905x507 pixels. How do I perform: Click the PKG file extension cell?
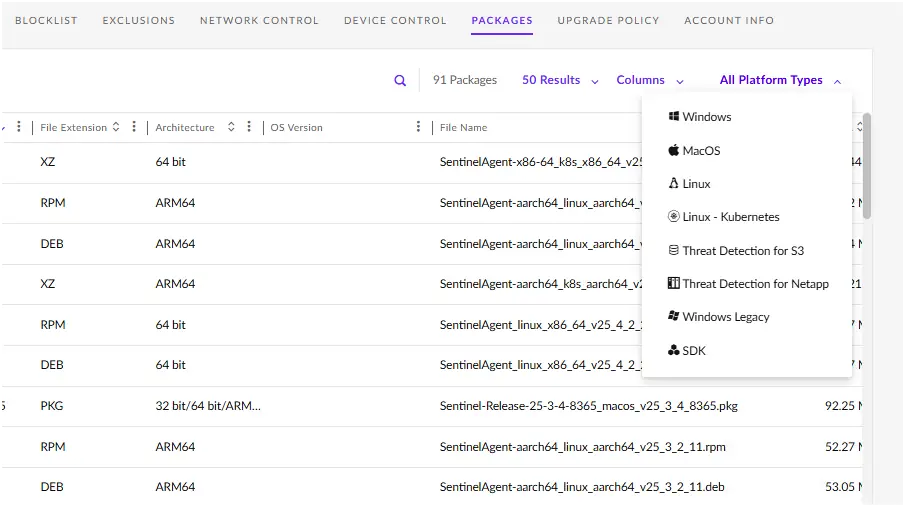click(x=52, y=406)
